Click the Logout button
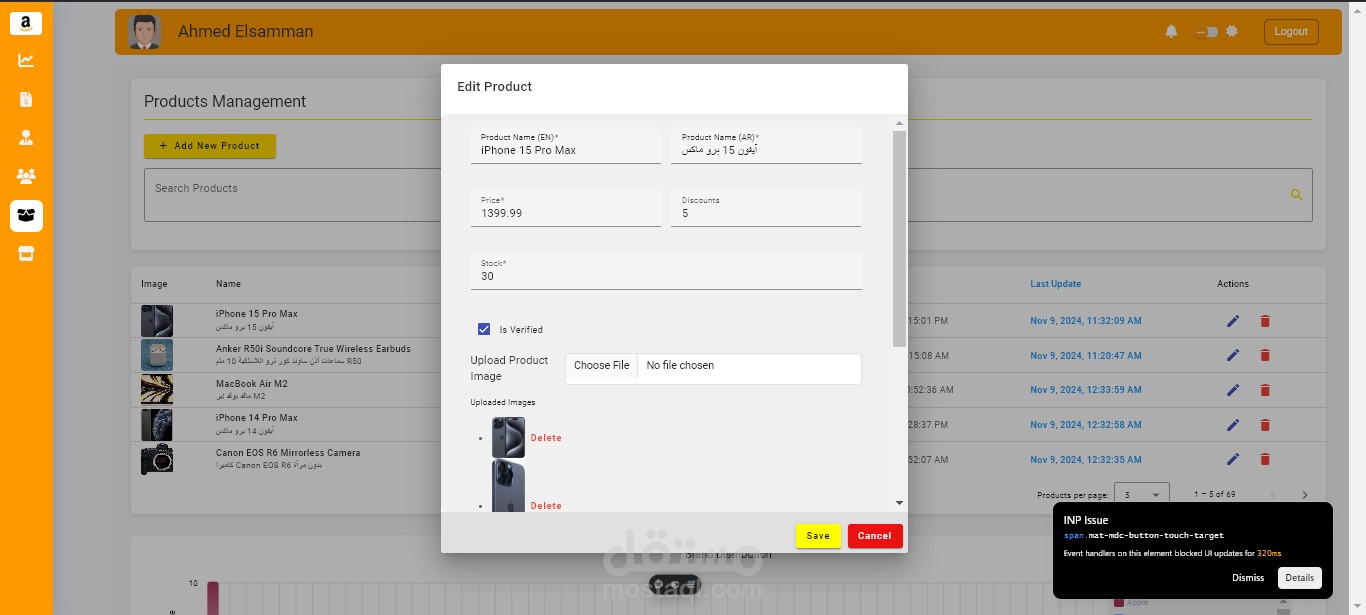 pos(1291,32)
